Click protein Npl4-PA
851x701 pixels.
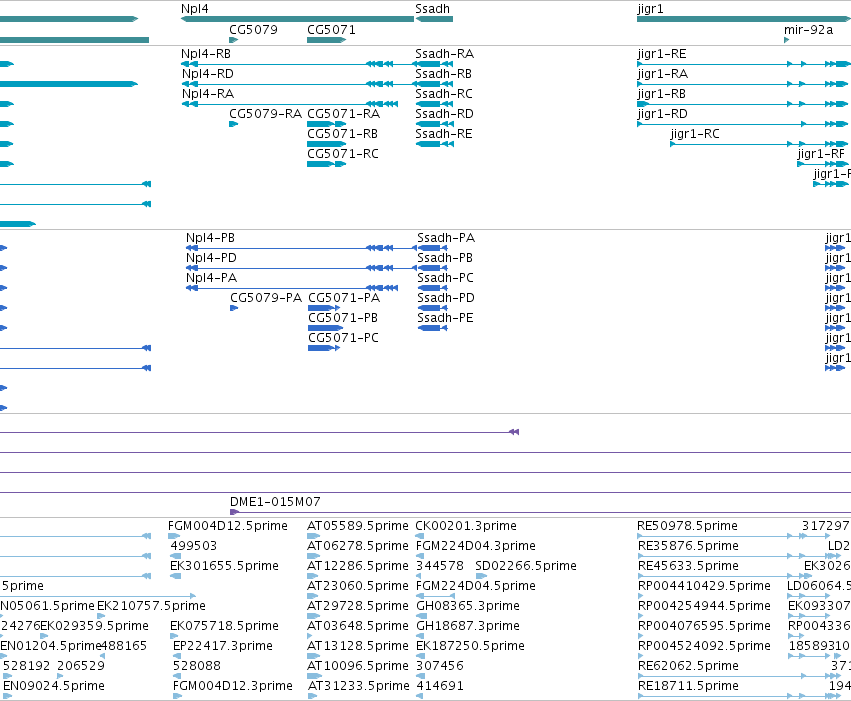[211, 278]
